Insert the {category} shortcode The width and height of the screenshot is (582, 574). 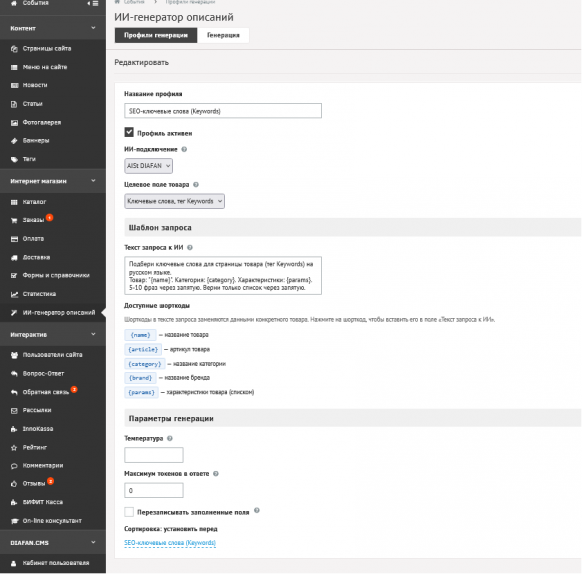pos(145,364)
